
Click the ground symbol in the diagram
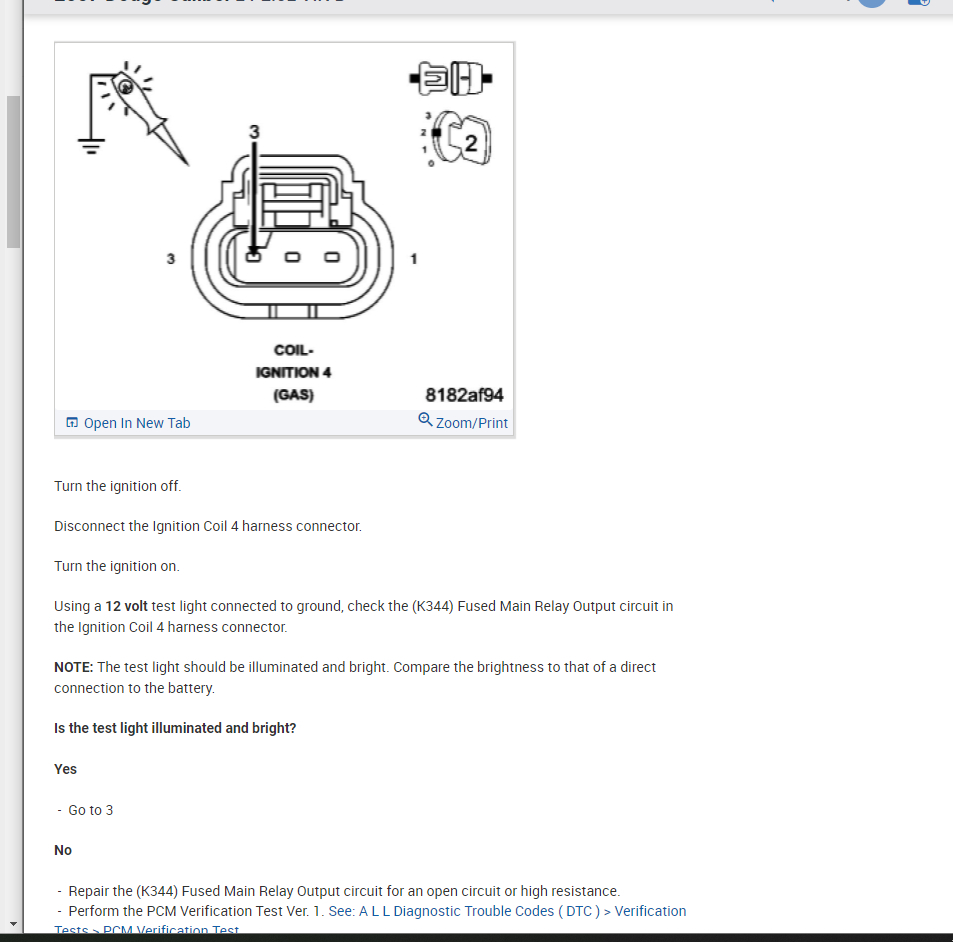click(x=91, y=146)
